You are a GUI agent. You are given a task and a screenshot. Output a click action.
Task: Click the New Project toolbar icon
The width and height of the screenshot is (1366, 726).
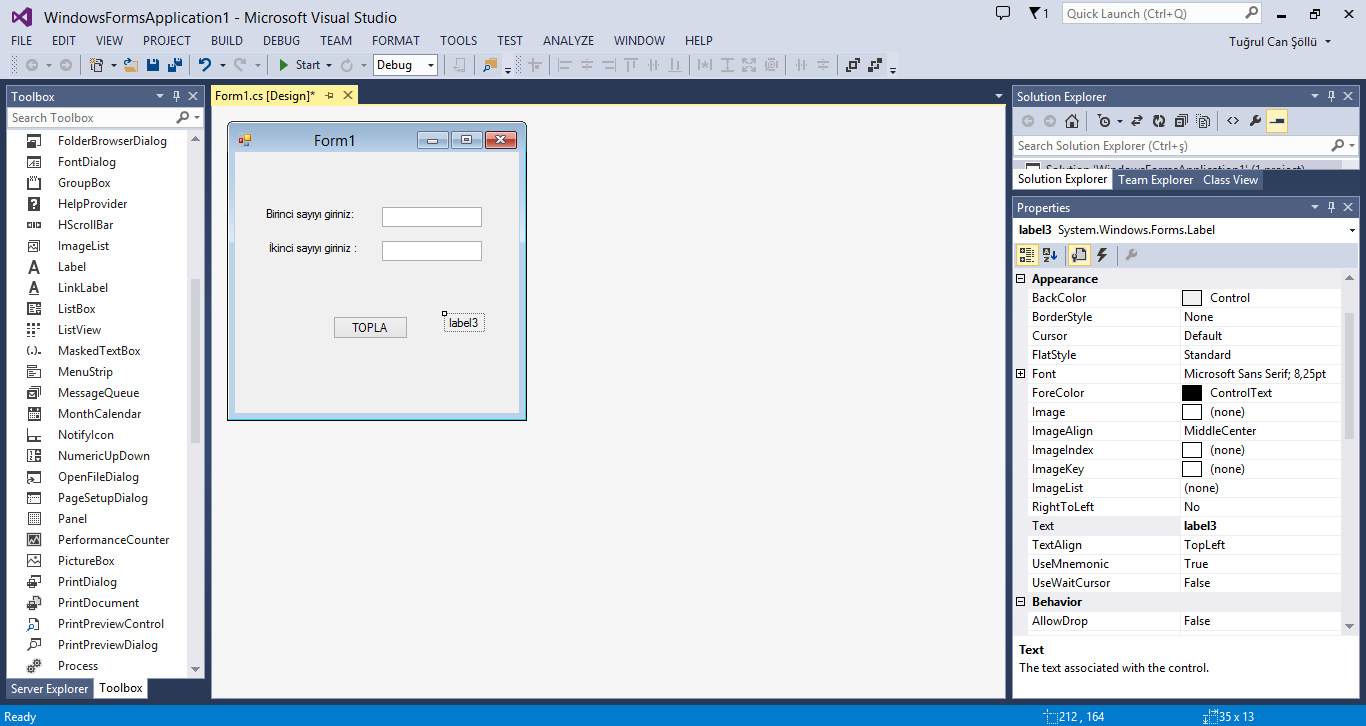(96, 65)
